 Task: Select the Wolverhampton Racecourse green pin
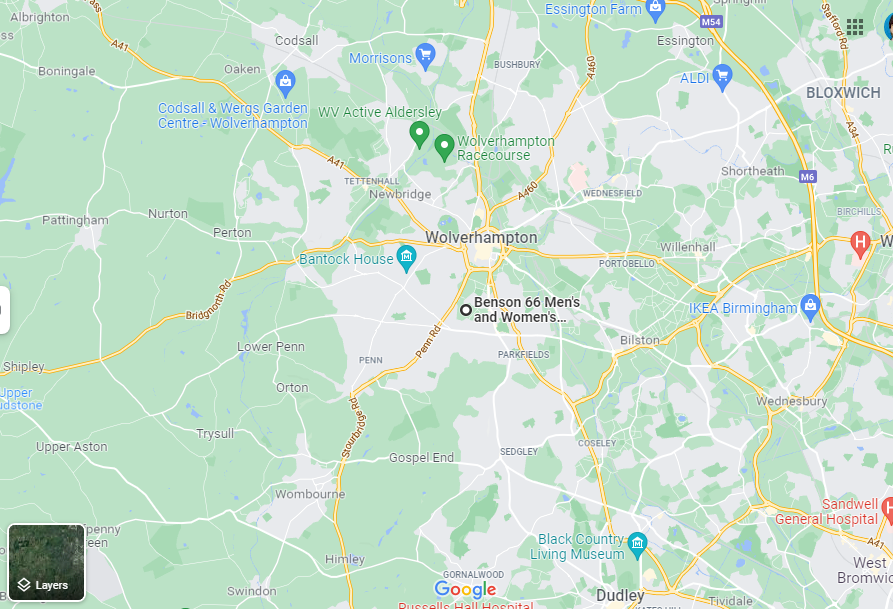(444, 147)
